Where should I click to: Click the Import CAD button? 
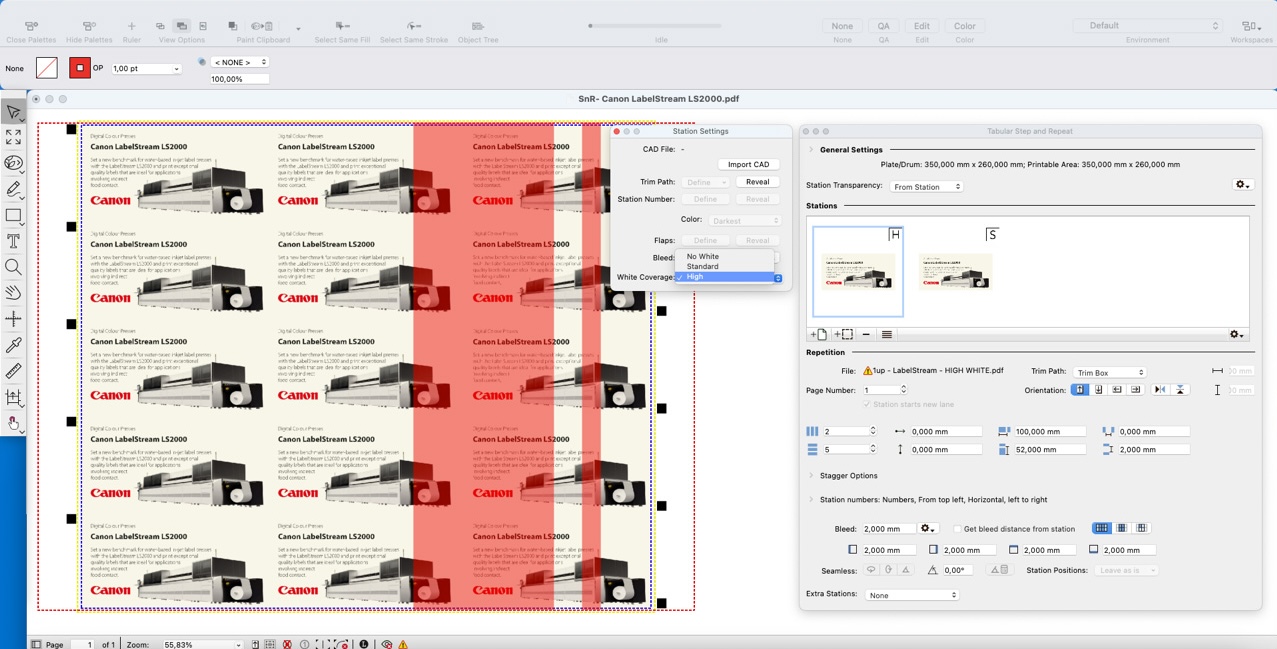click(748, 164)
